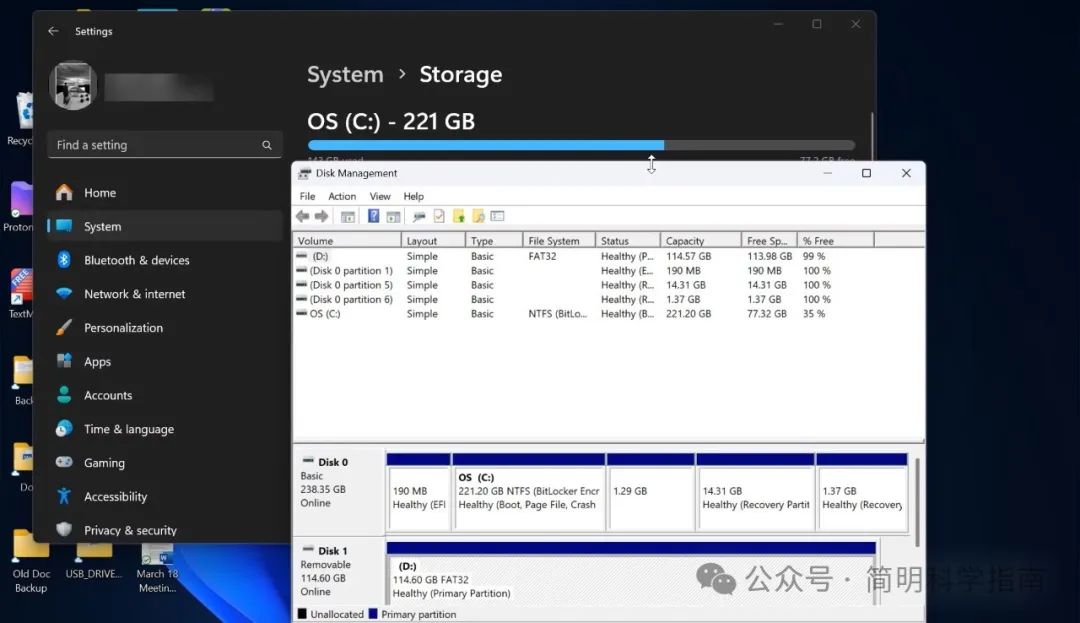Open Accessibility settings
This screenshot has width=1080, height=623.
coord(115,497)
